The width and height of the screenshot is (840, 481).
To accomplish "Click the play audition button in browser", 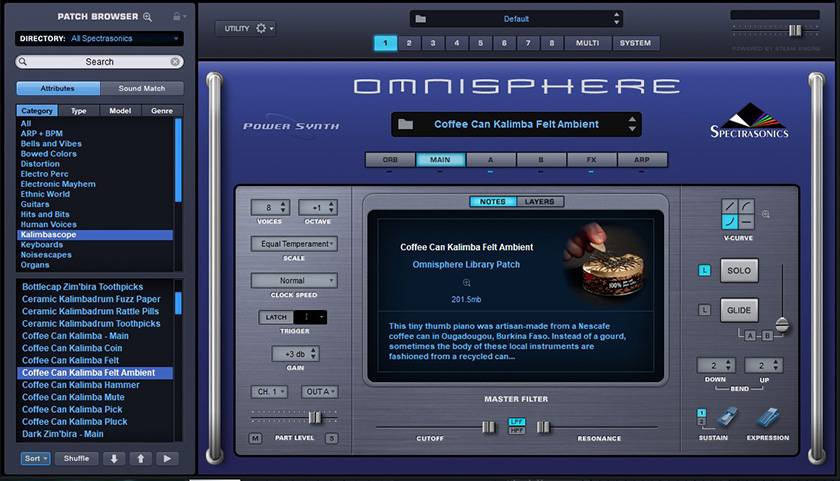I will [x=167, y=459].
